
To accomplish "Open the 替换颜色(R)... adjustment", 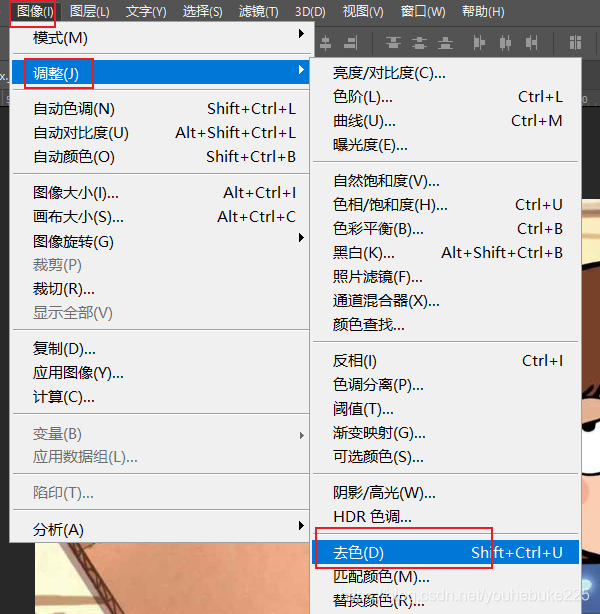I will point(446,600).
